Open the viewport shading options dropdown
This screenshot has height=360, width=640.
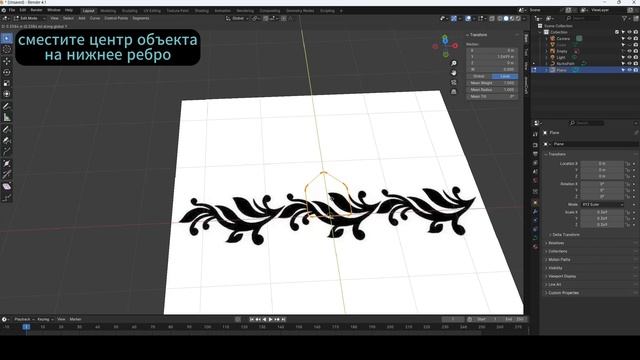tap(523, 18)
